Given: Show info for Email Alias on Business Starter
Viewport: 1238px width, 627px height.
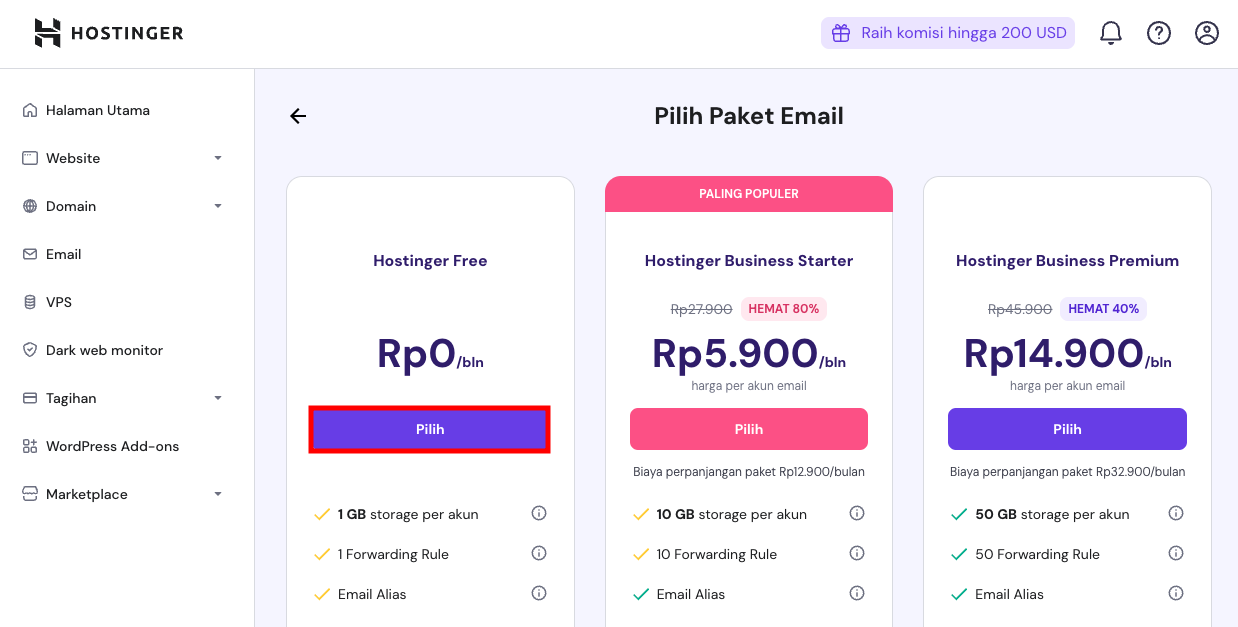Looking at the screenshot, I should click(857, 593).
